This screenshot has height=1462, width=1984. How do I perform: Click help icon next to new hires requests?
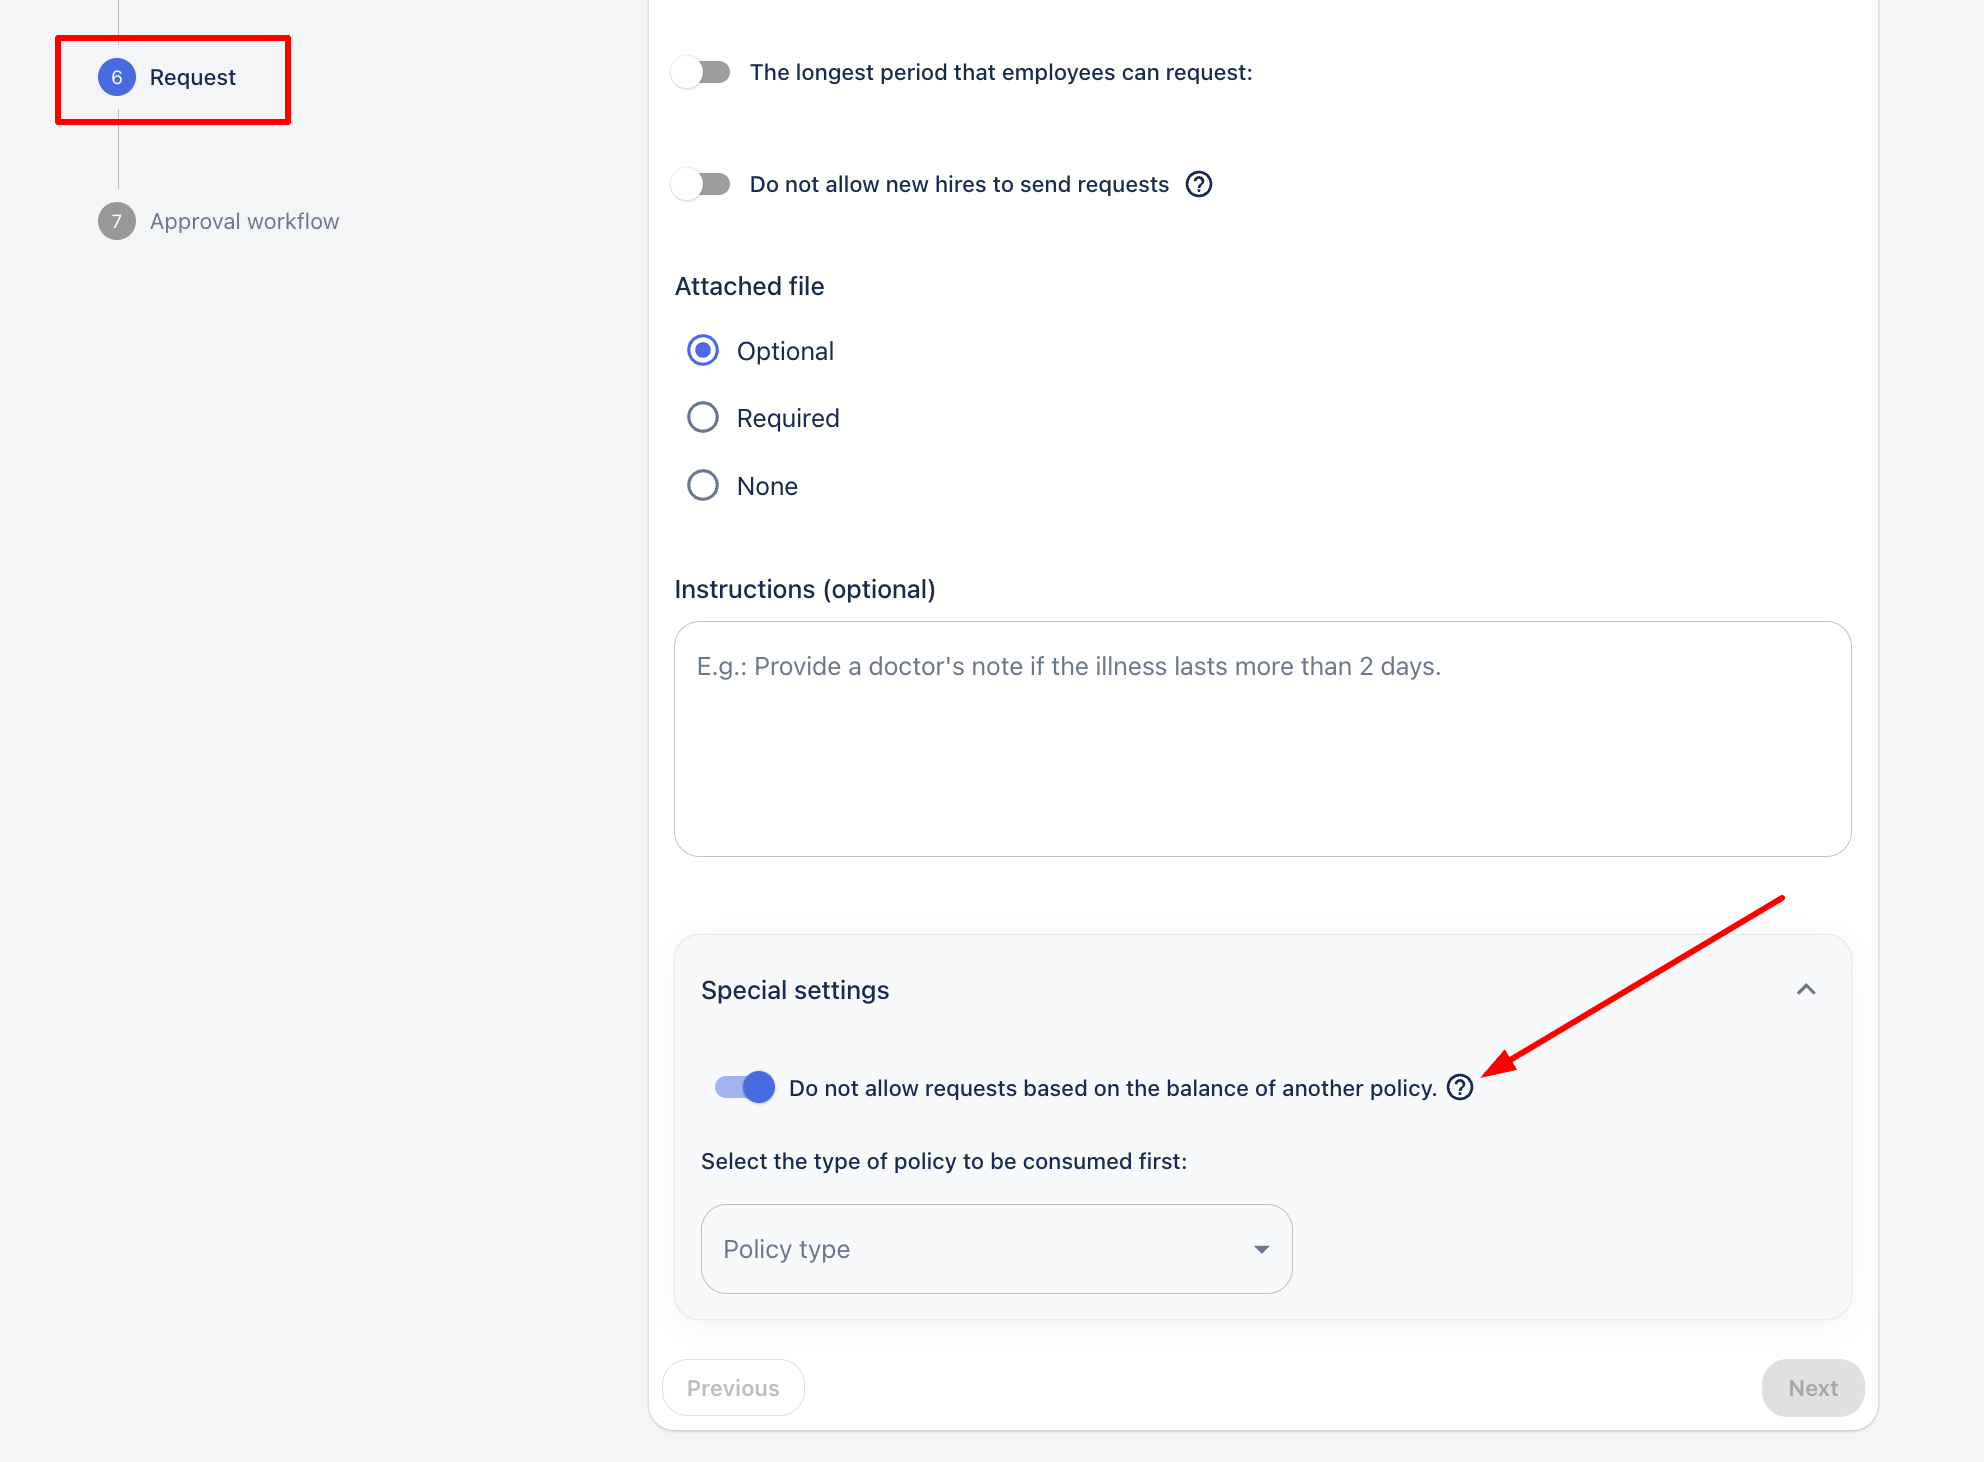(1198, 184)
